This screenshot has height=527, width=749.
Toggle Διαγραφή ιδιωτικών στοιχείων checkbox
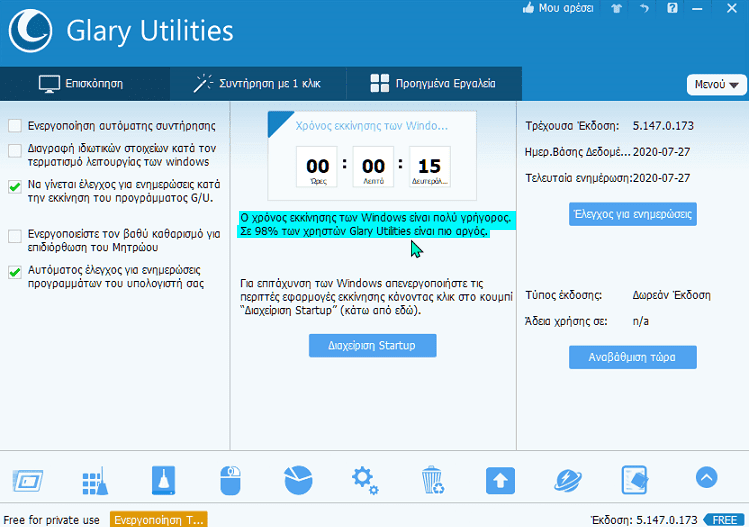click(15, 151)
